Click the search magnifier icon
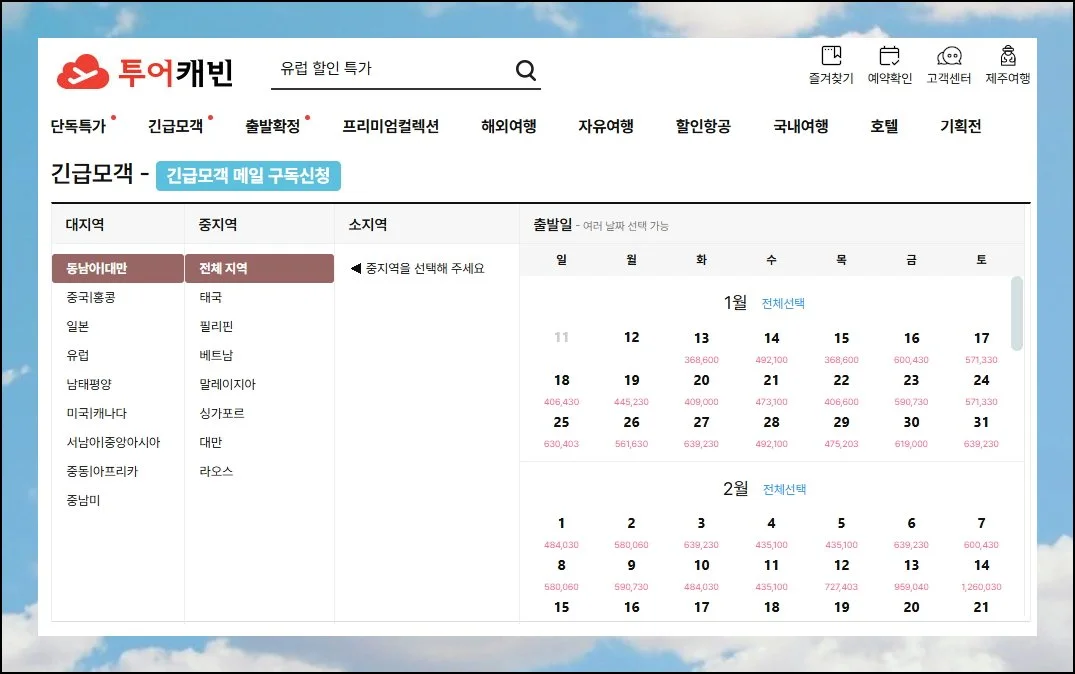Image resolution: width=1075 pixels, height=674 pixels. point(525,70)
